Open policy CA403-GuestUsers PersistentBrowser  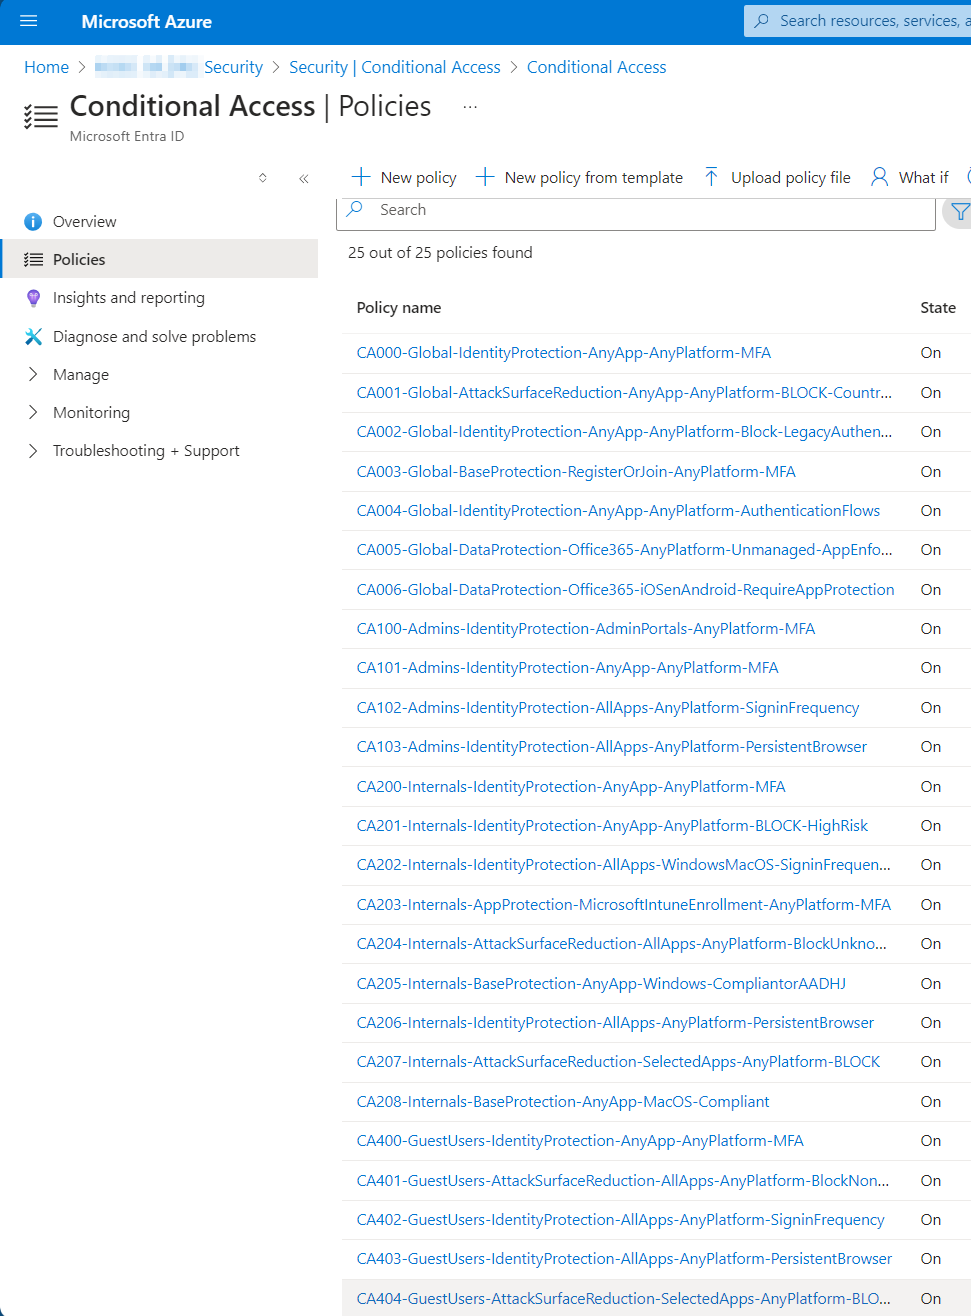624,1259
